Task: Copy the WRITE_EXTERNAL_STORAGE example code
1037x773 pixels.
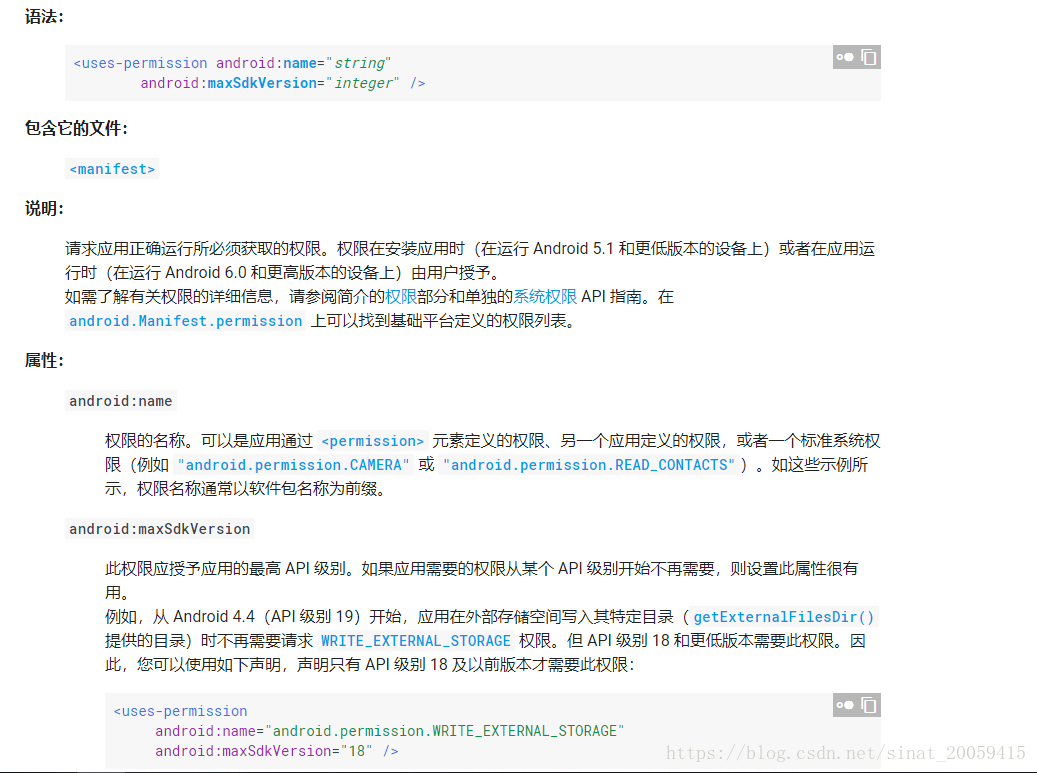Action: [869, 706]
